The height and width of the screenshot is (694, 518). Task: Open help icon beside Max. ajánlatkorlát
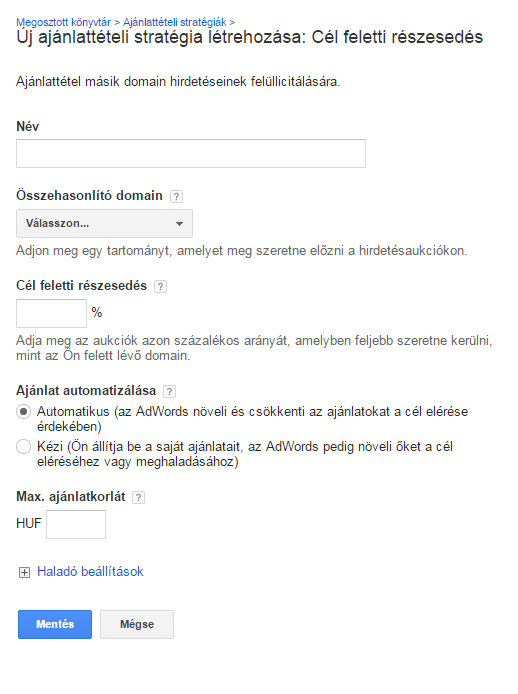tap(139, 497)
